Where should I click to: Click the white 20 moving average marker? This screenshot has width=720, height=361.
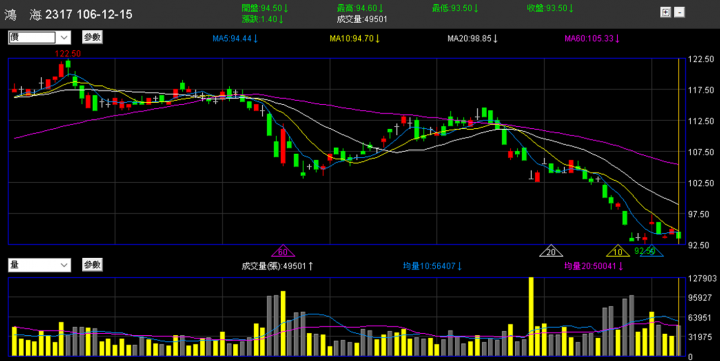click(551, 251)
